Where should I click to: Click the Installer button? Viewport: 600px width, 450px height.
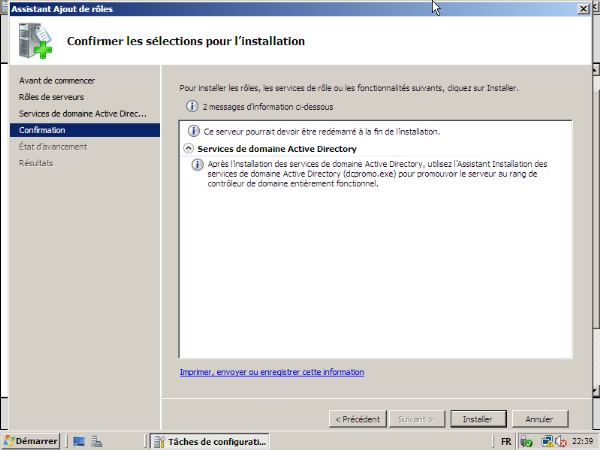(478, 419)
